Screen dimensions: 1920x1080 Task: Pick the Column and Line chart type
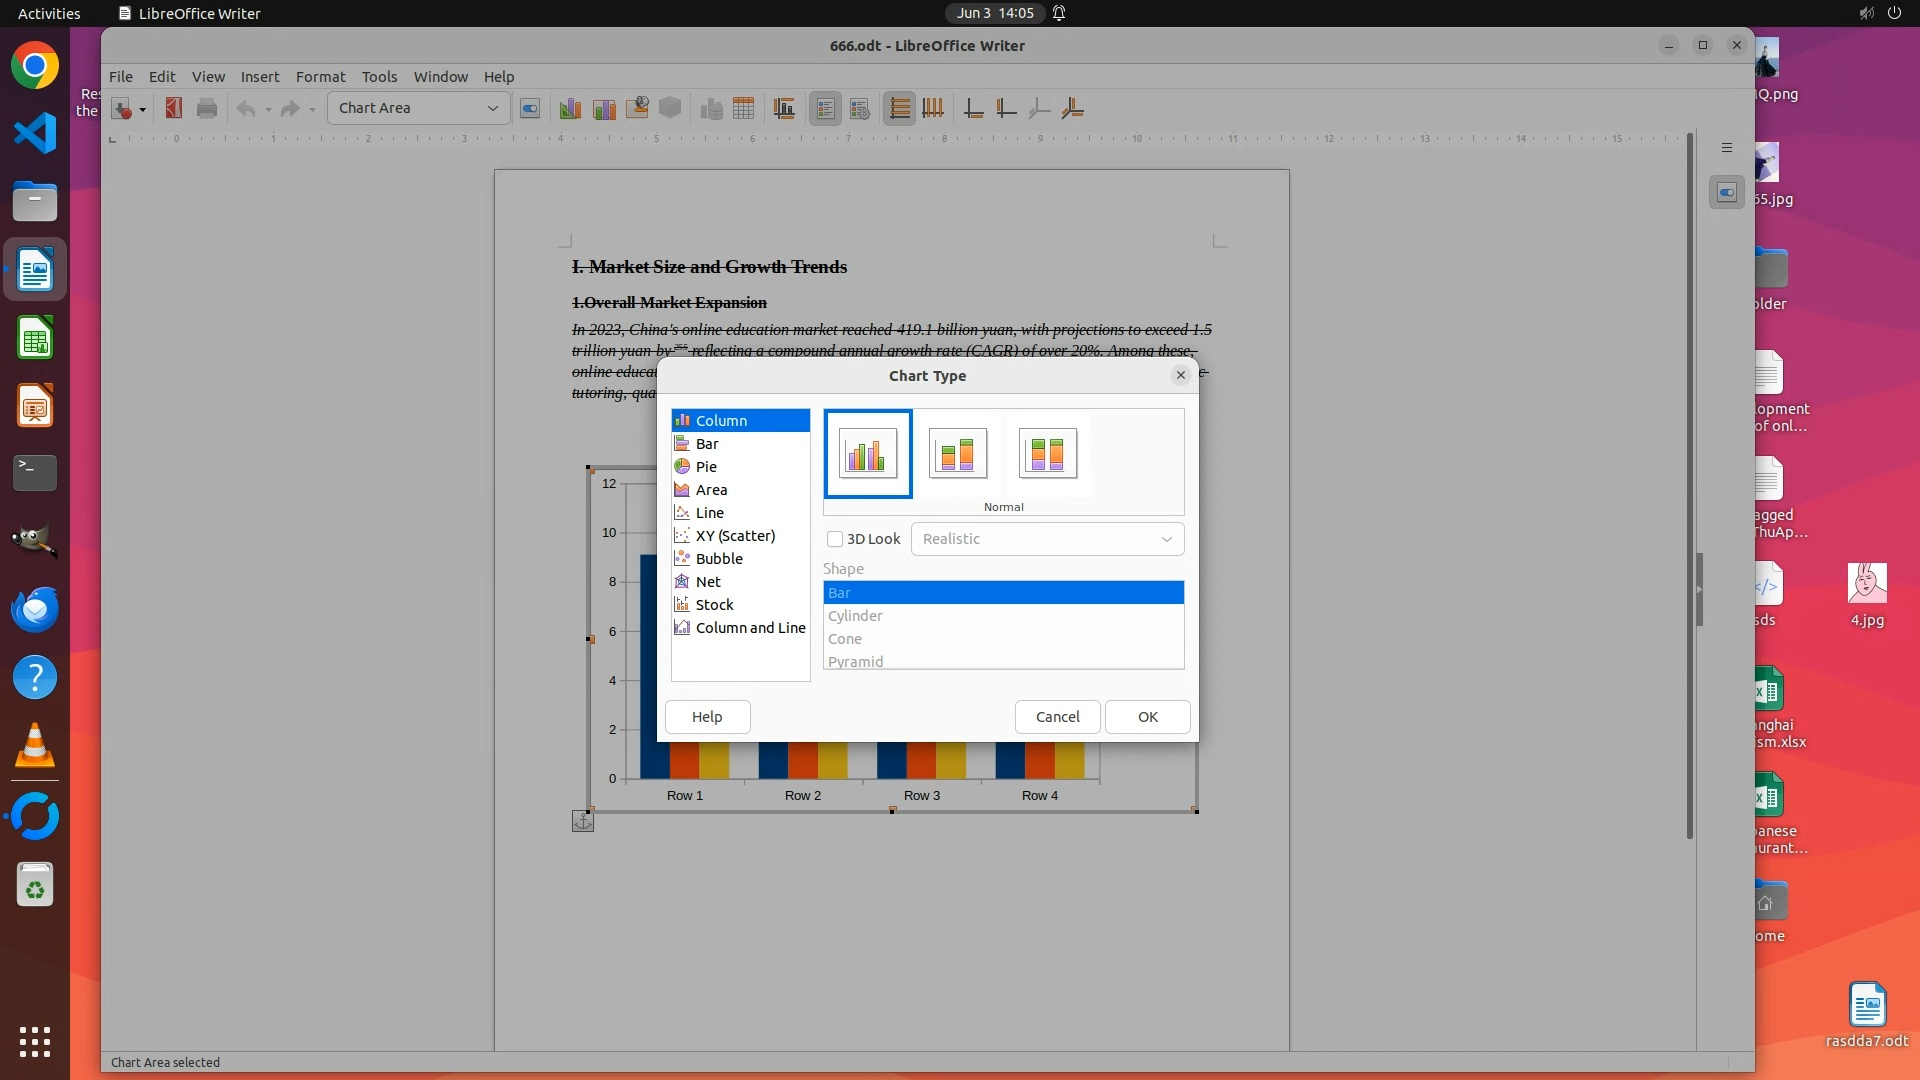click(x=750, y=628)
